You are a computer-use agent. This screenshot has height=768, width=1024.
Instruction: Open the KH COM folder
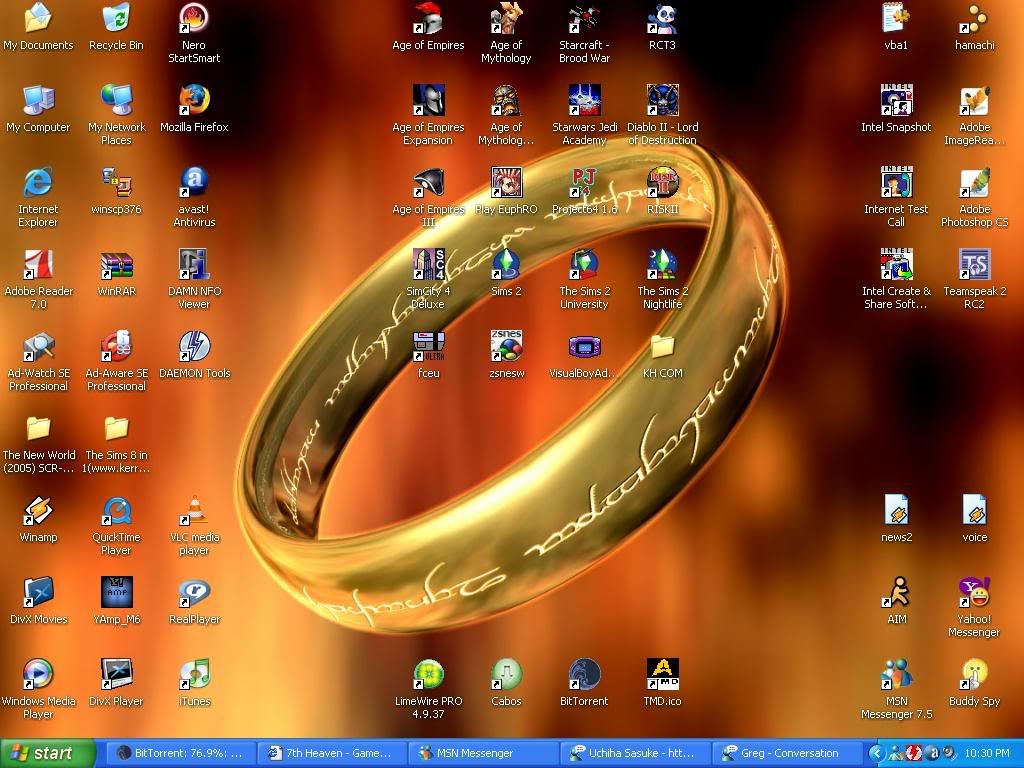pos(662,347)
